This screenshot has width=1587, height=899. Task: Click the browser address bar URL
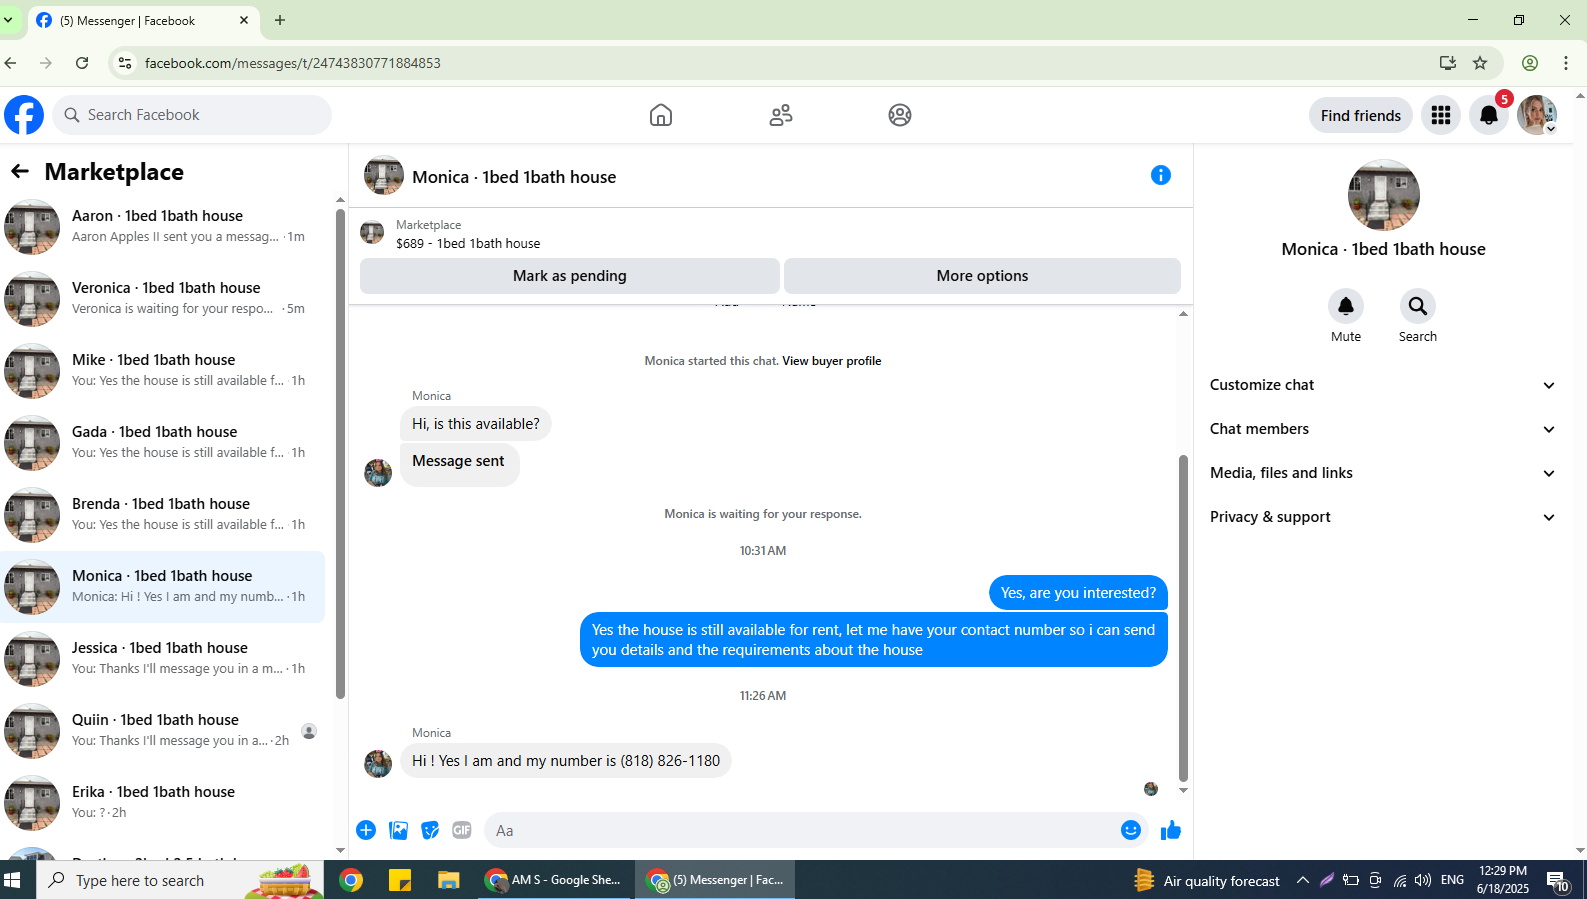[293, 63]
